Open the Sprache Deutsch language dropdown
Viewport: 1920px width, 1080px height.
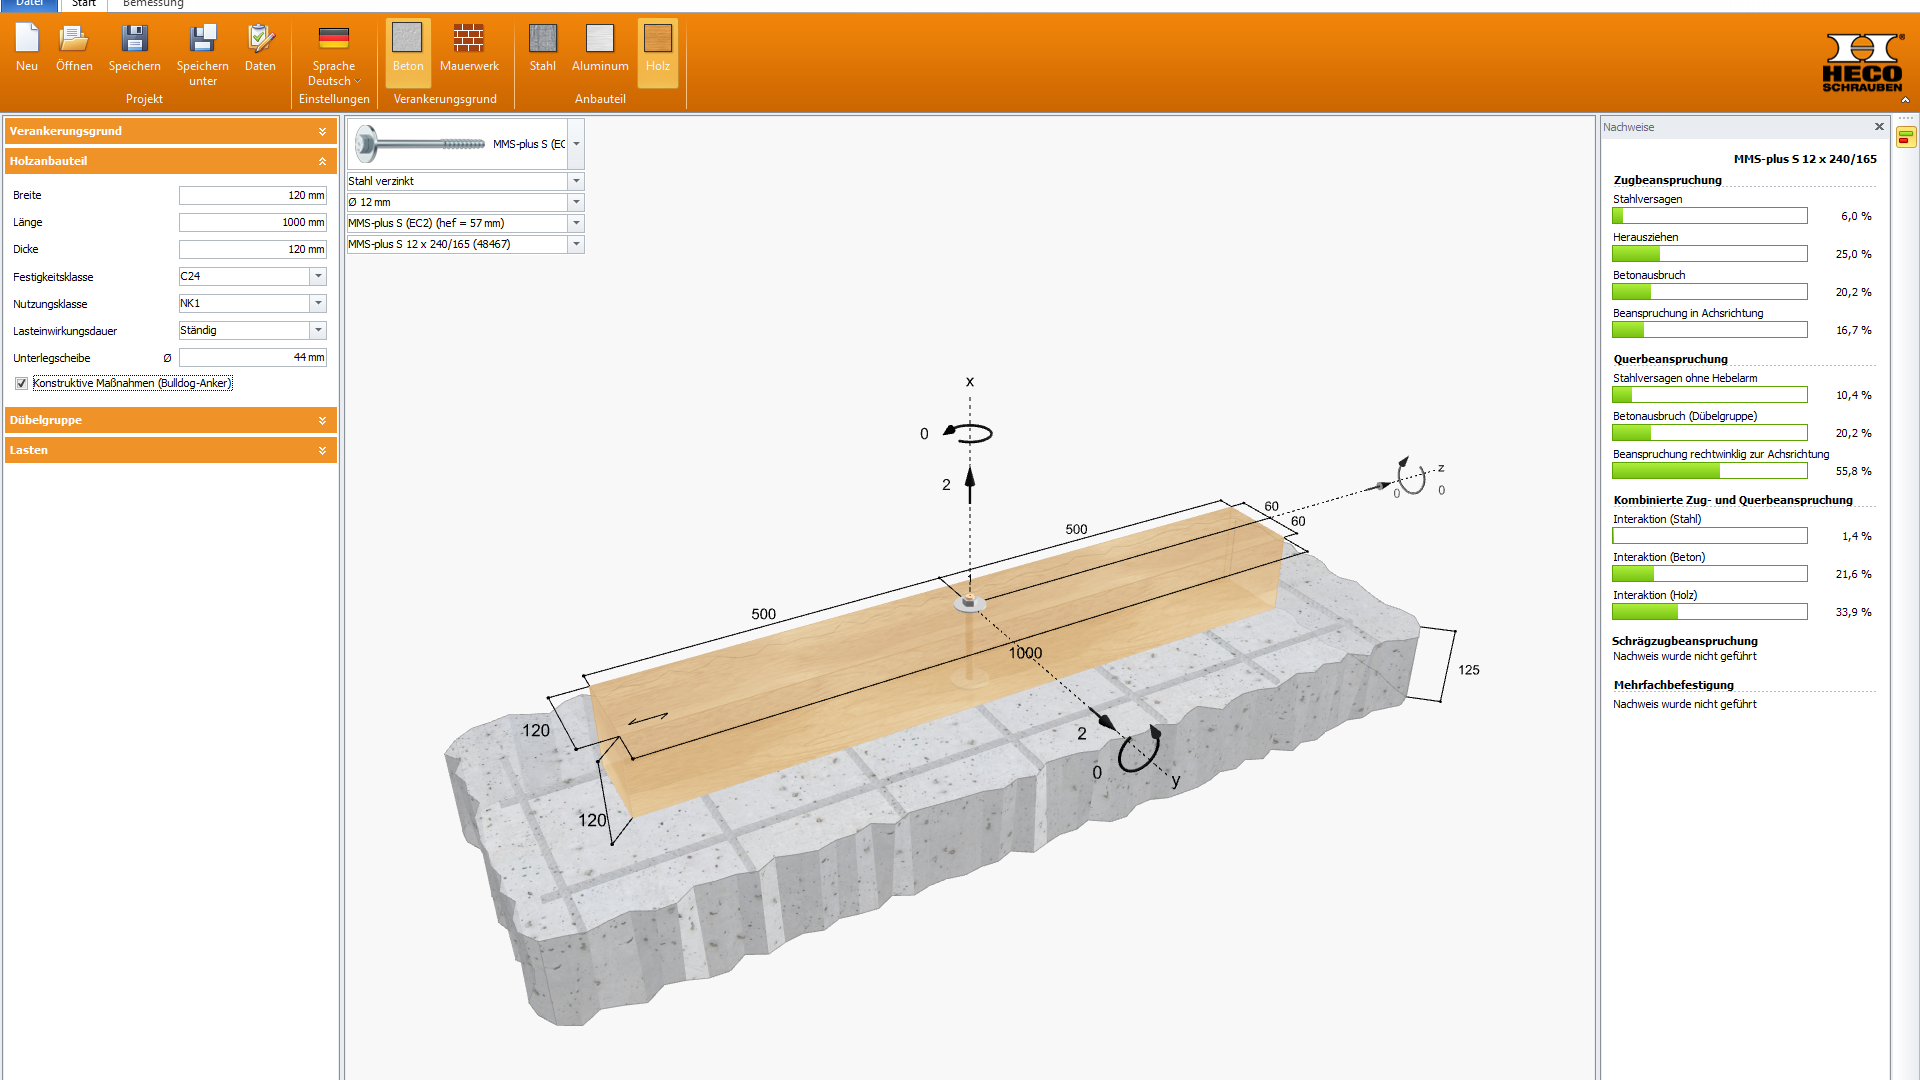(x=335, y=81)
